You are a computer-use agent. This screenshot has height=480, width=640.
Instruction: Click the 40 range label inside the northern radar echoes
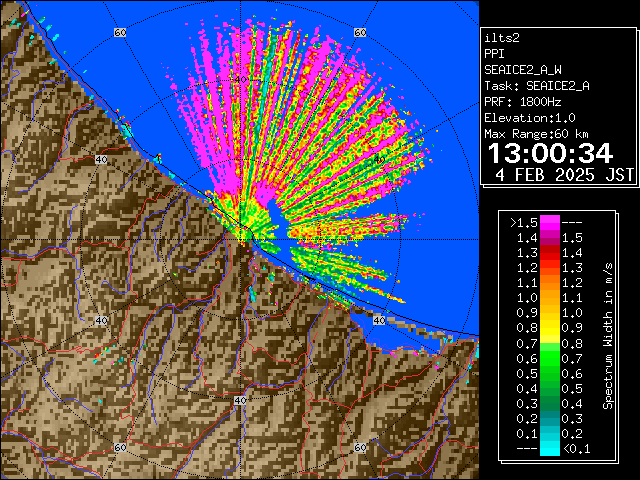tap(241, 79)
